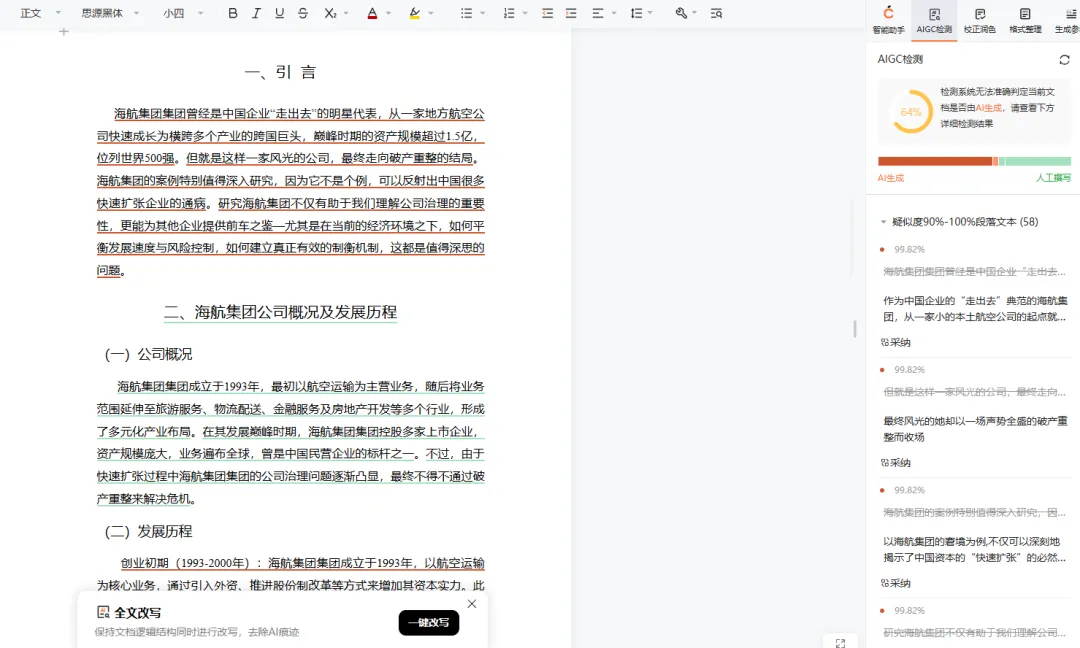Image resolution: width=1080 pixels, height=648 pixels.
Task: Click subheading (一) 公司概况
Action: pos(148,354)
